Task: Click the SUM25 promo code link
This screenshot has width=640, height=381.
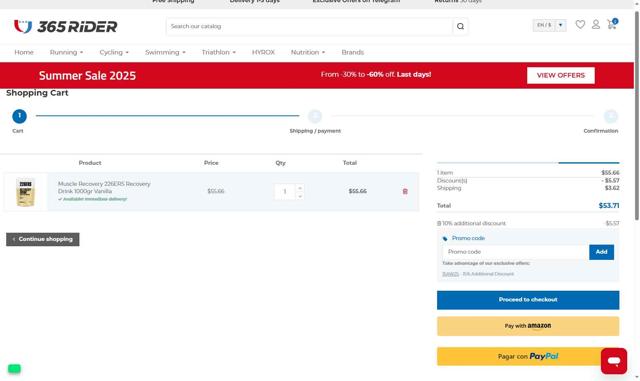Action: point(451,274)
